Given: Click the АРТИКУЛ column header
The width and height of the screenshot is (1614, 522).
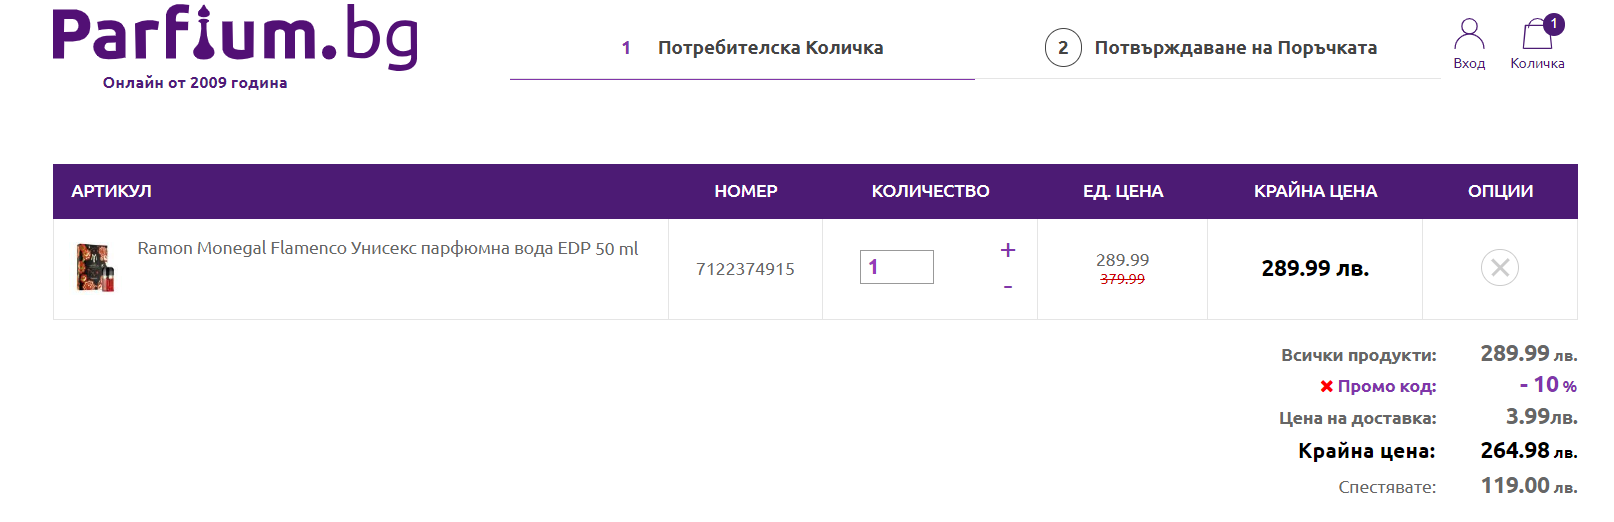Looking at the screenshot, I should click(x=111, y=191).
